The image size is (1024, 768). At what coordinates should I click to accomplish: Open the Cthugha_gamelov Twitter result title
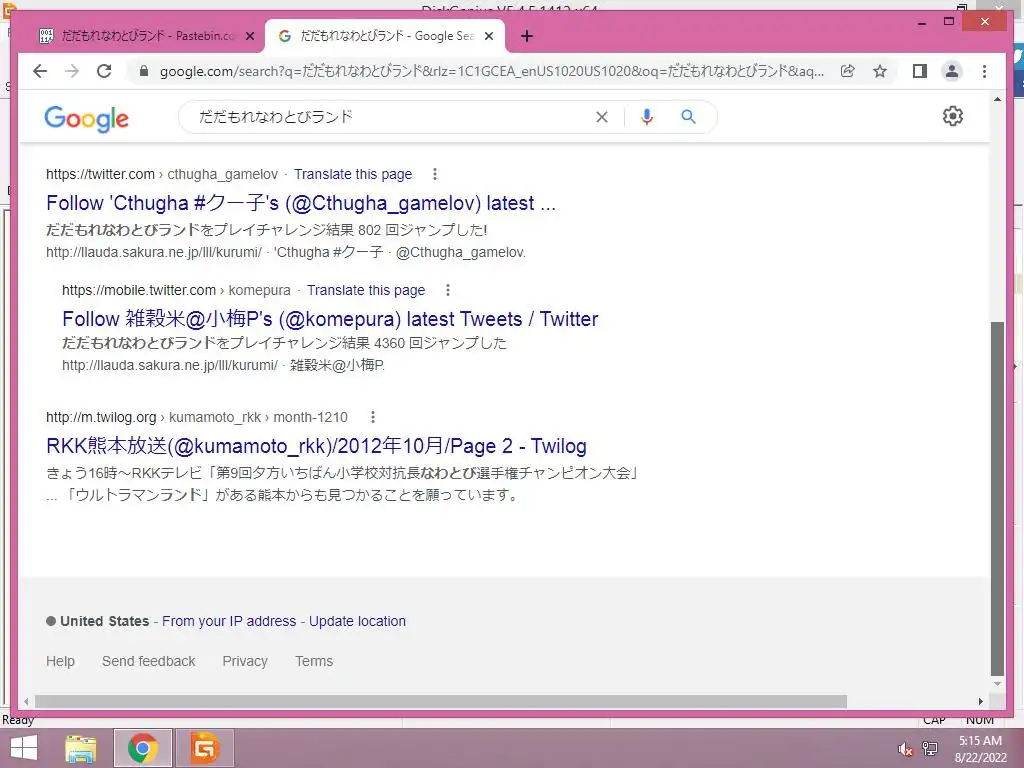click(x=301, y=203)
